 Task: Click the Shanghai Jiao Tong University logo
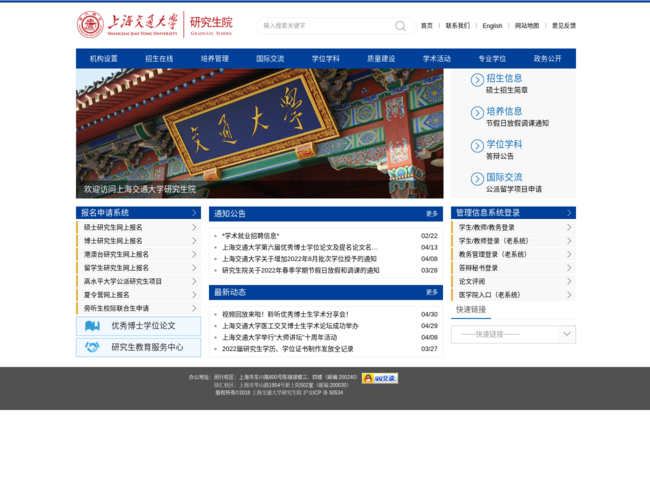(155, 24)
